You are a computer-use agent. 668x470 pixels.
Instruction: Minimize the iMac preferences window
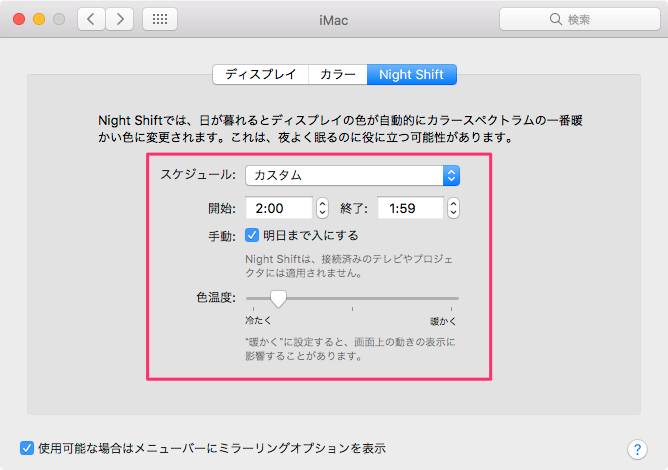[x=39, y=19]
